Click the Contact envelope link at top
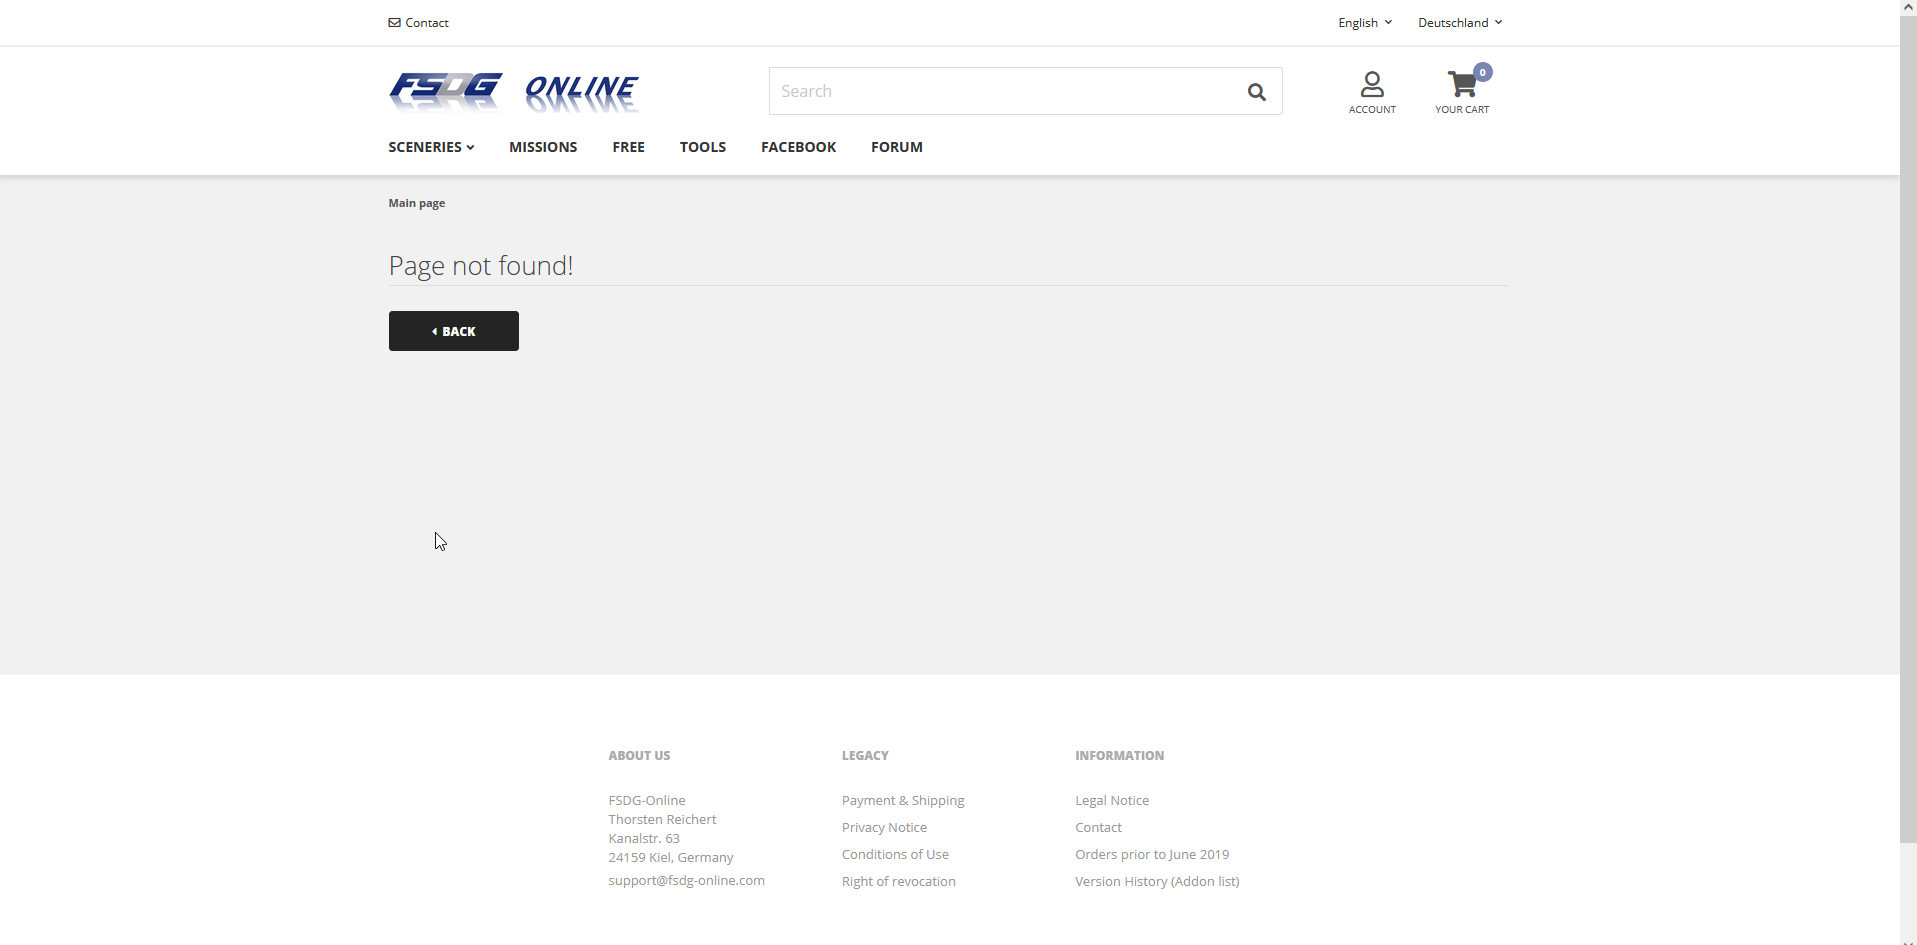Viewport: 1917px width, 945px height. (418, 23)
